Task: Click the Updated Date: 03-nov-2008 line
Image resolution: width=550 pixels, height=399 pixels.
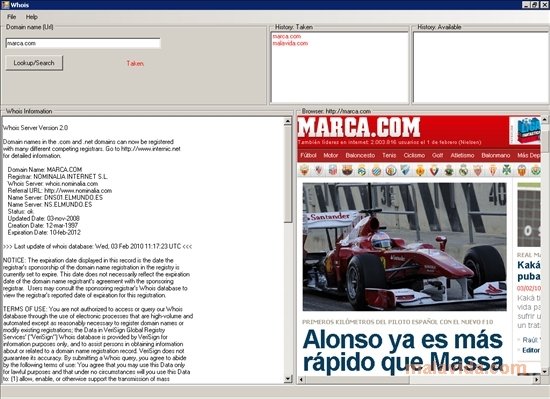Action: (43, 218)
